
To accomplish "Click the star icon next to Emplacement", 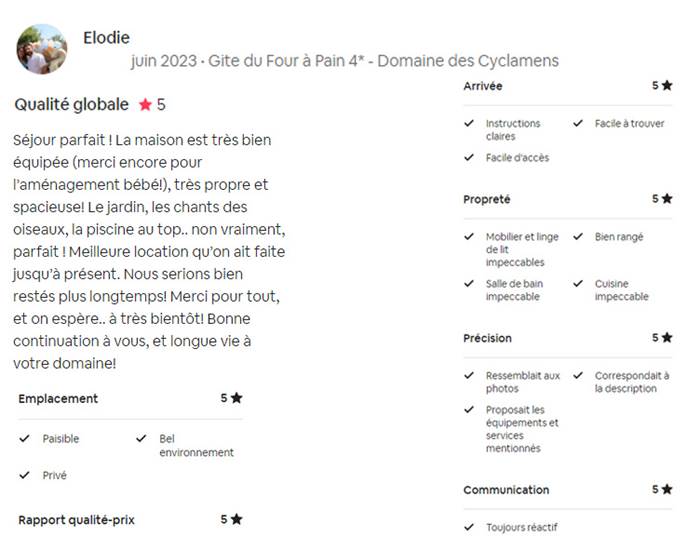I will 237,398.
